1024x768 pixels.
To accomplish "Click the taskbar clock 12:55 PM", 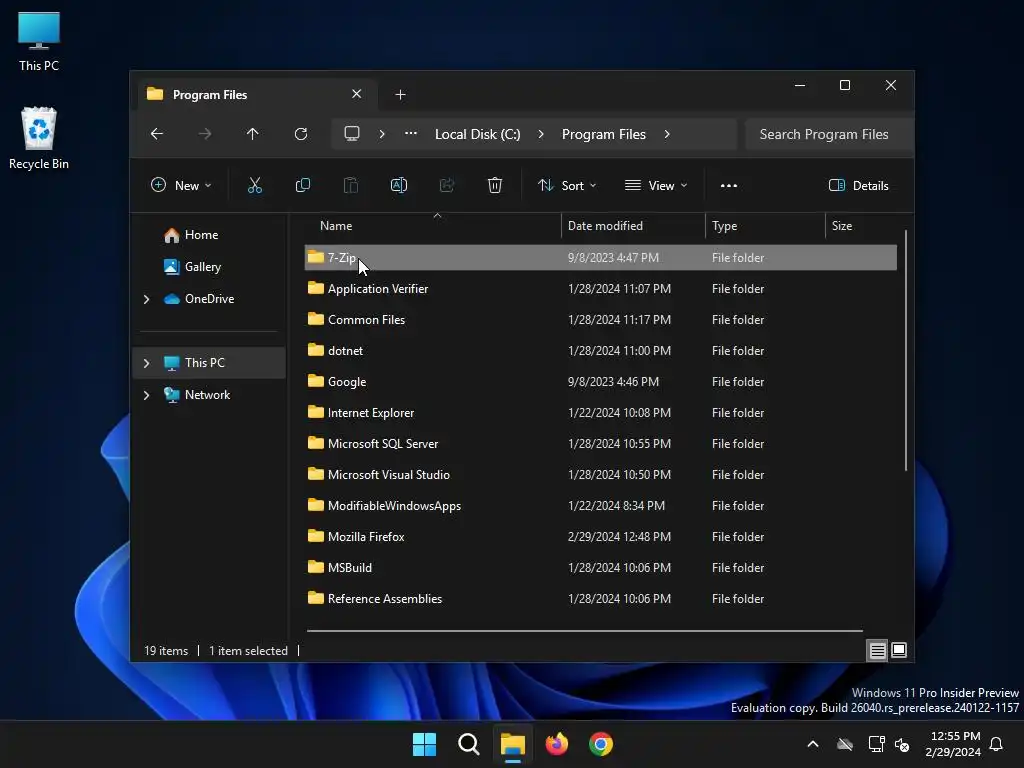I will pyautogui.click(x=953, y=744).
